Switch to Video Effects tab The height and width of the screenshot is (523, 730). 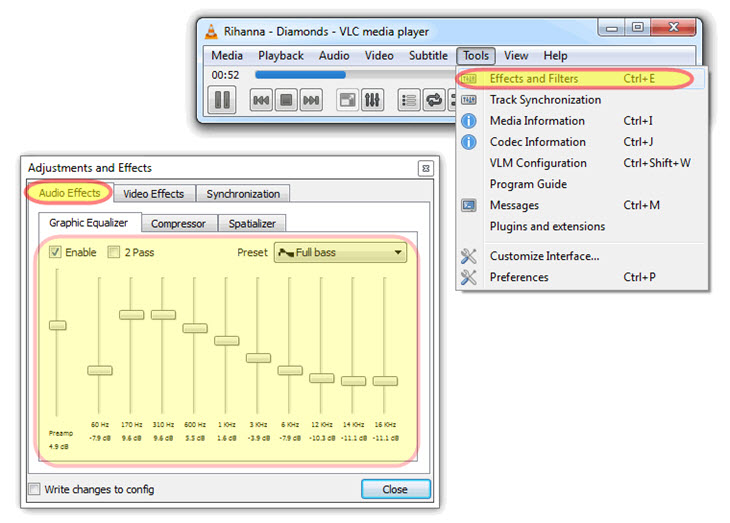pyautogui.click(x=153, y=194)
